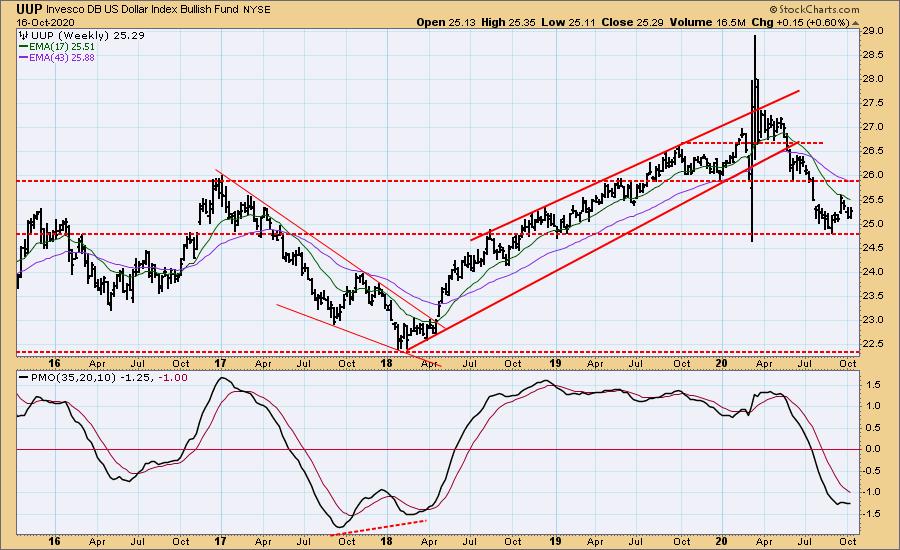
Task: Click the 'PMO(35,20,10) -1.25' legend text
Action: click(92, 378)
